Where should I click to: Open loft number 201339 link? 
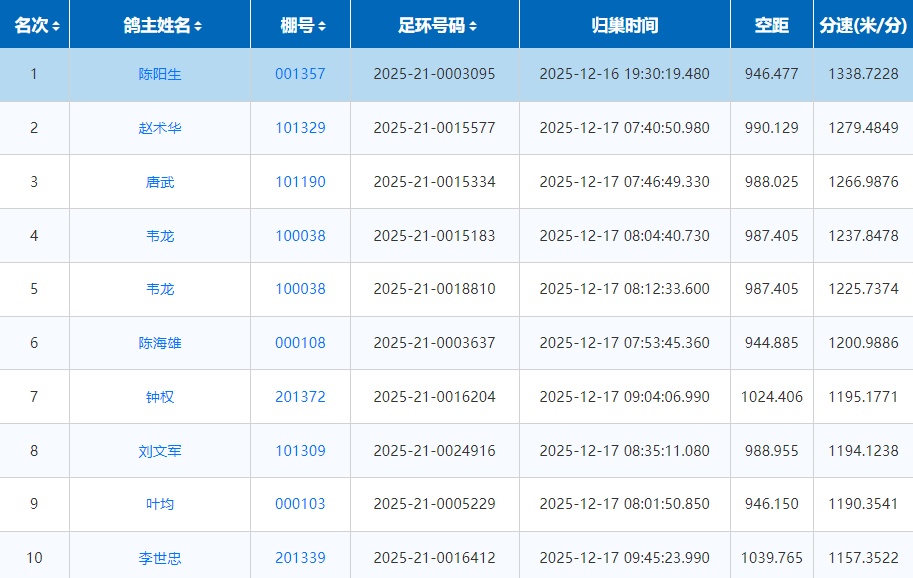(x=300, y=558)
